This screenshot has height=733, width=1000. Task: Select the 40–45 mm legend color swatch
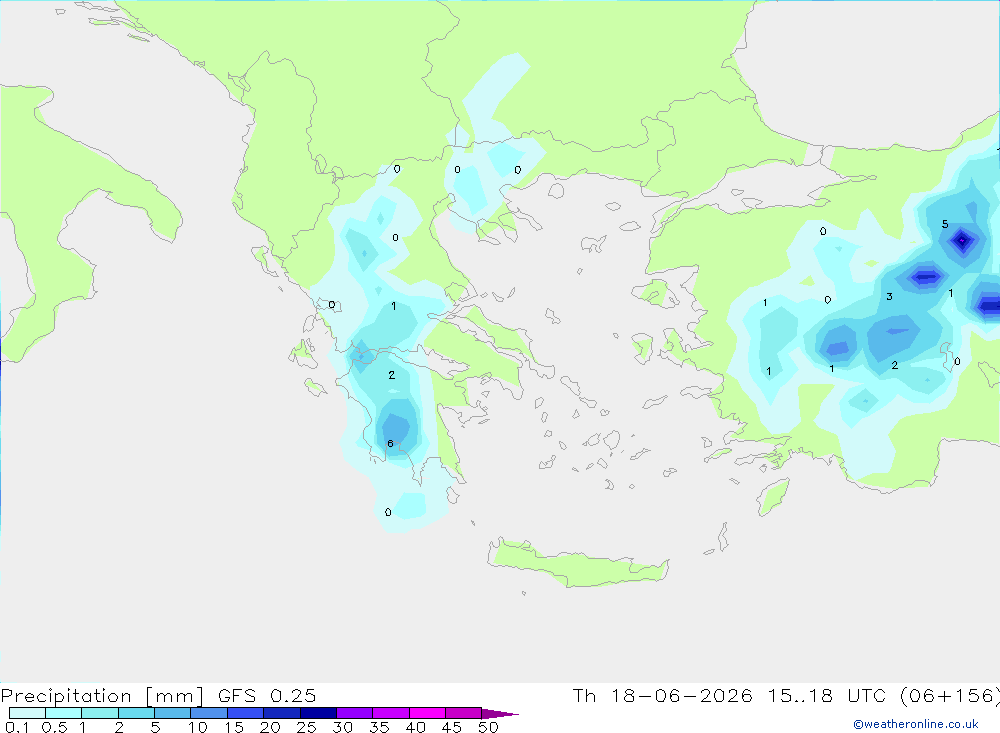[427, 713]
